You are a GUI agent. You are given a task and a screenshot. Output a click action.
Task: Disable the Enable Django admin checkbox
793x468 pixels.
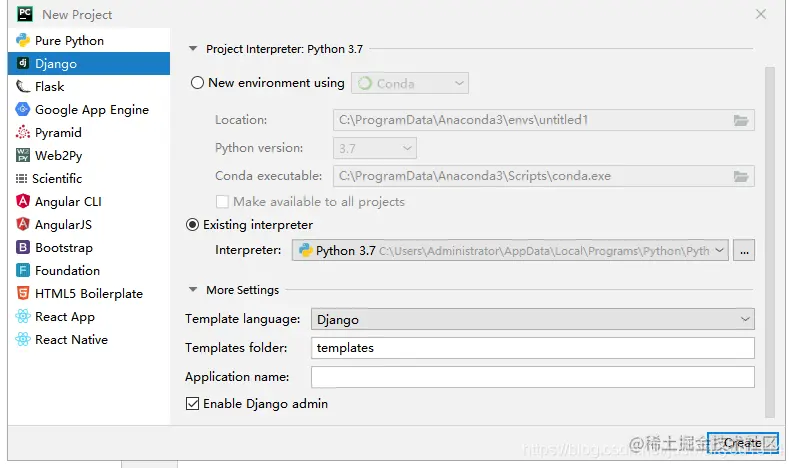[193, 404]
